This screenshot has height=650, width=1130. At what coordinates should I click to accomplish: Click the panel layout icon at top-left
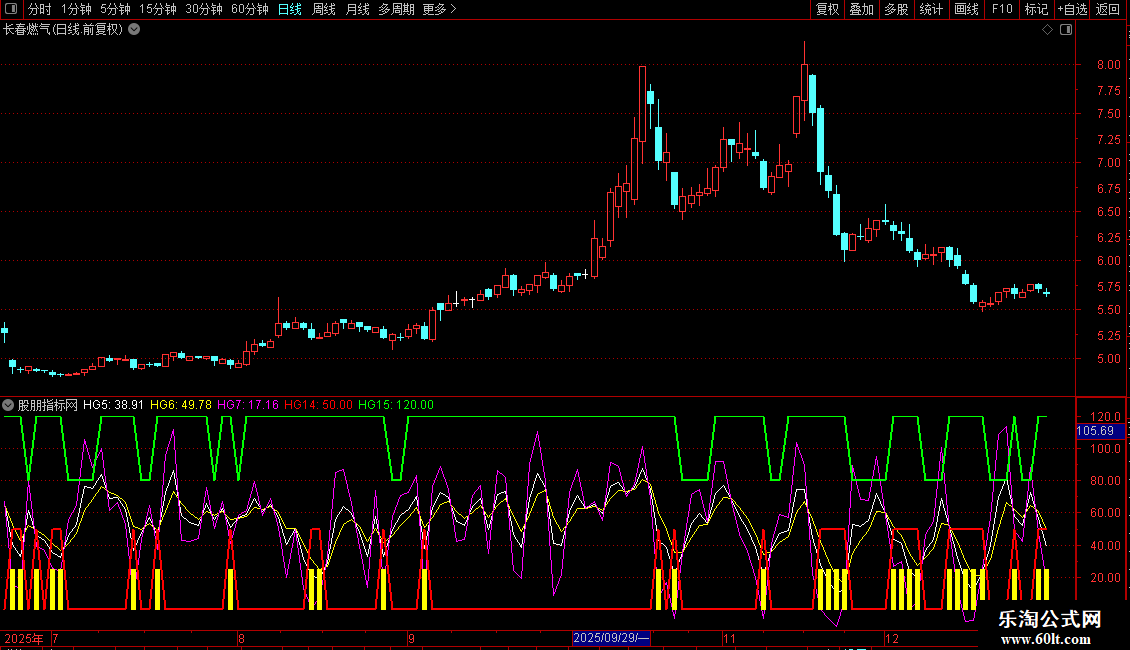point(11,9)
